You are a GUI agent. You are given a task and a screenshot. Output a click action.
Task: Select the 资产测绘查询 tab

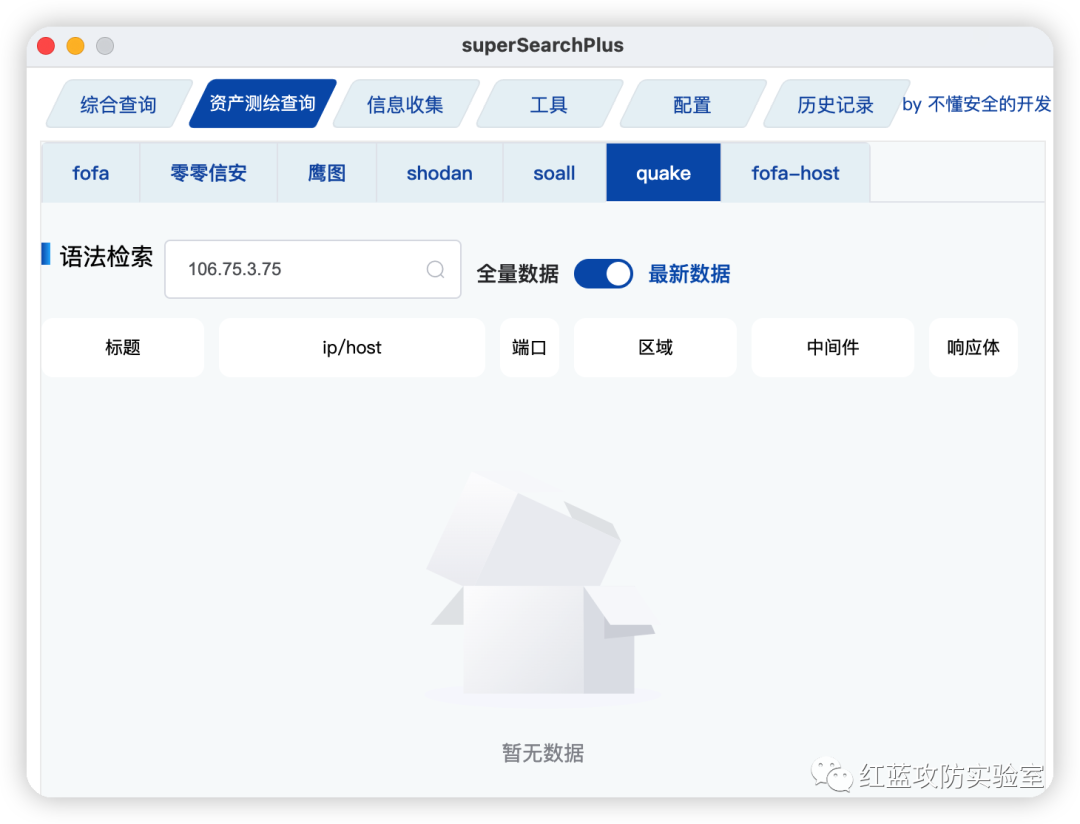click(262, 103)
